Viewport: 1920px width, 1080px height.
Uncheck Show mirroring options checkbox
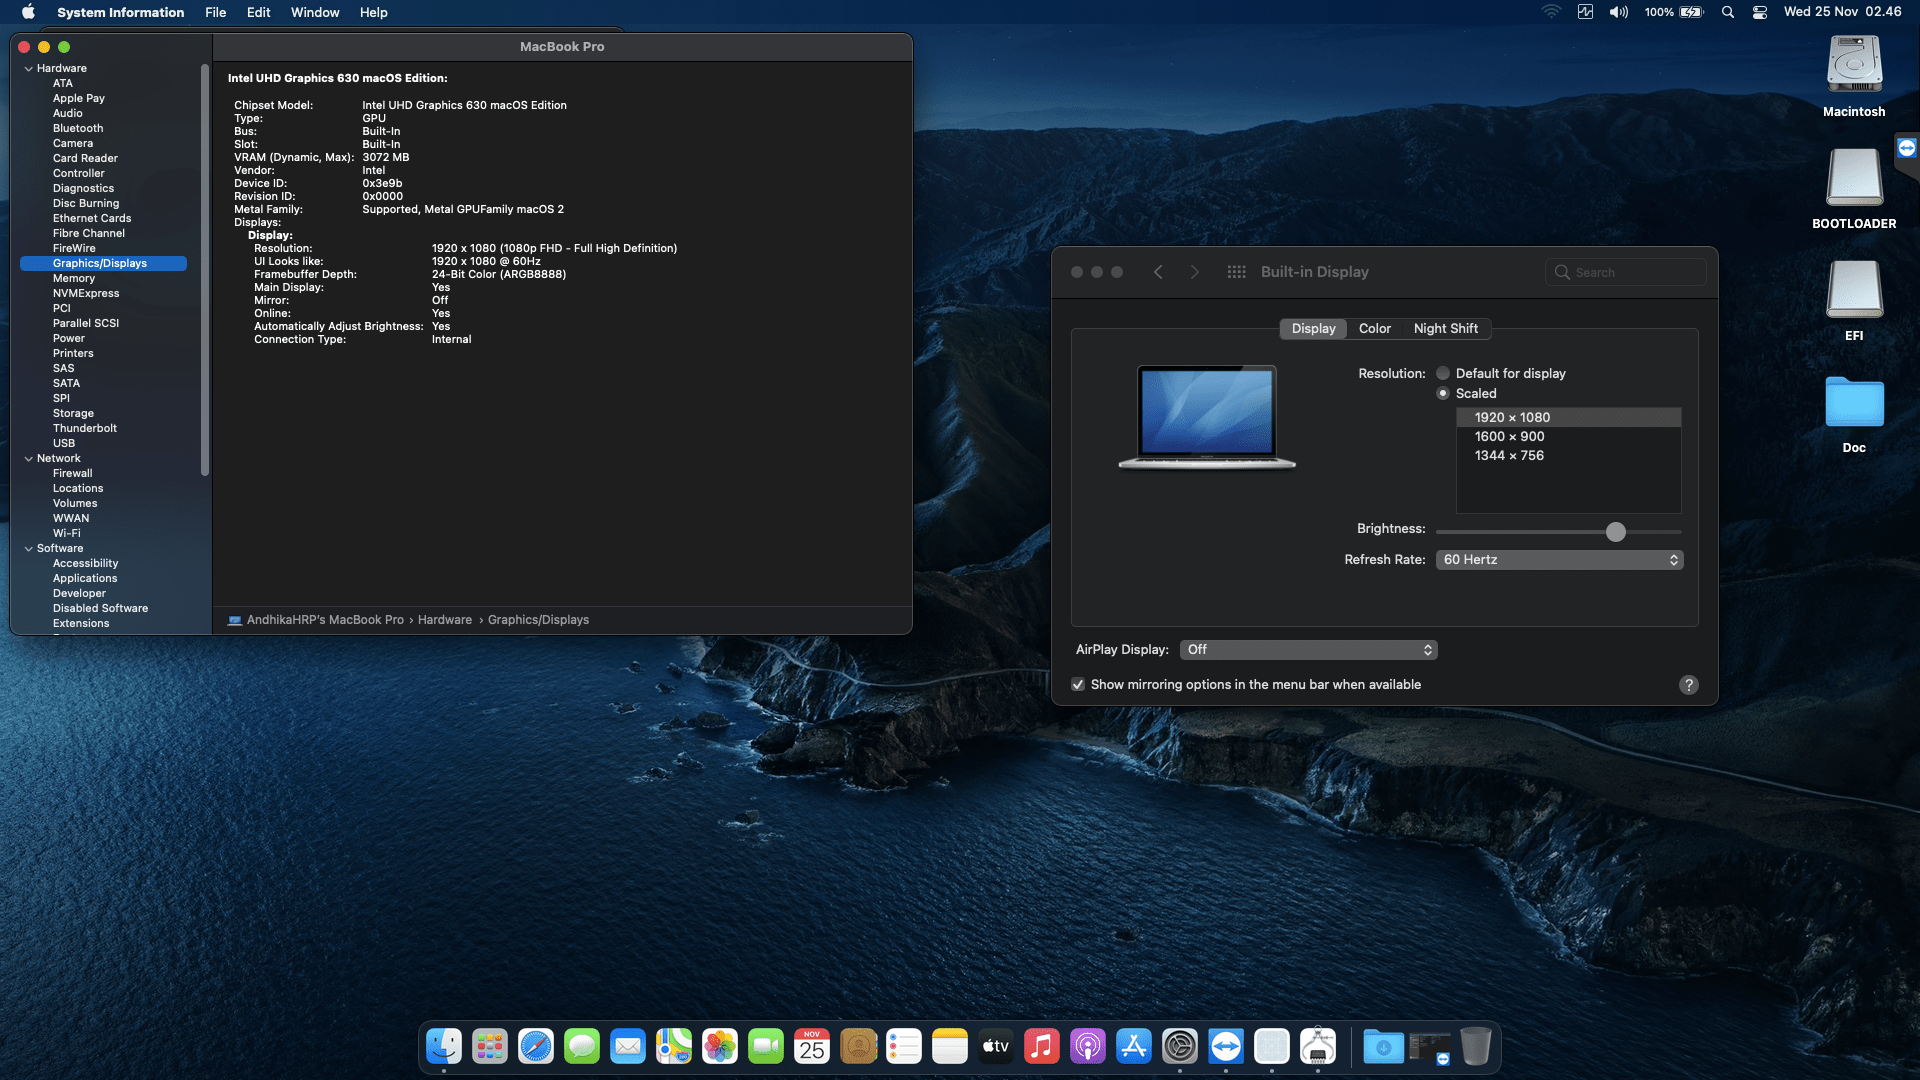[1078, 685]
